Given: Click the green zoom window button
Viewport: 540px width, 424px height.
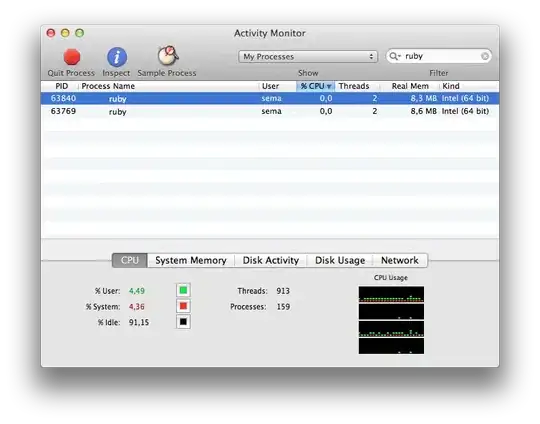Looking at the screenshot, I should (80, 33).
